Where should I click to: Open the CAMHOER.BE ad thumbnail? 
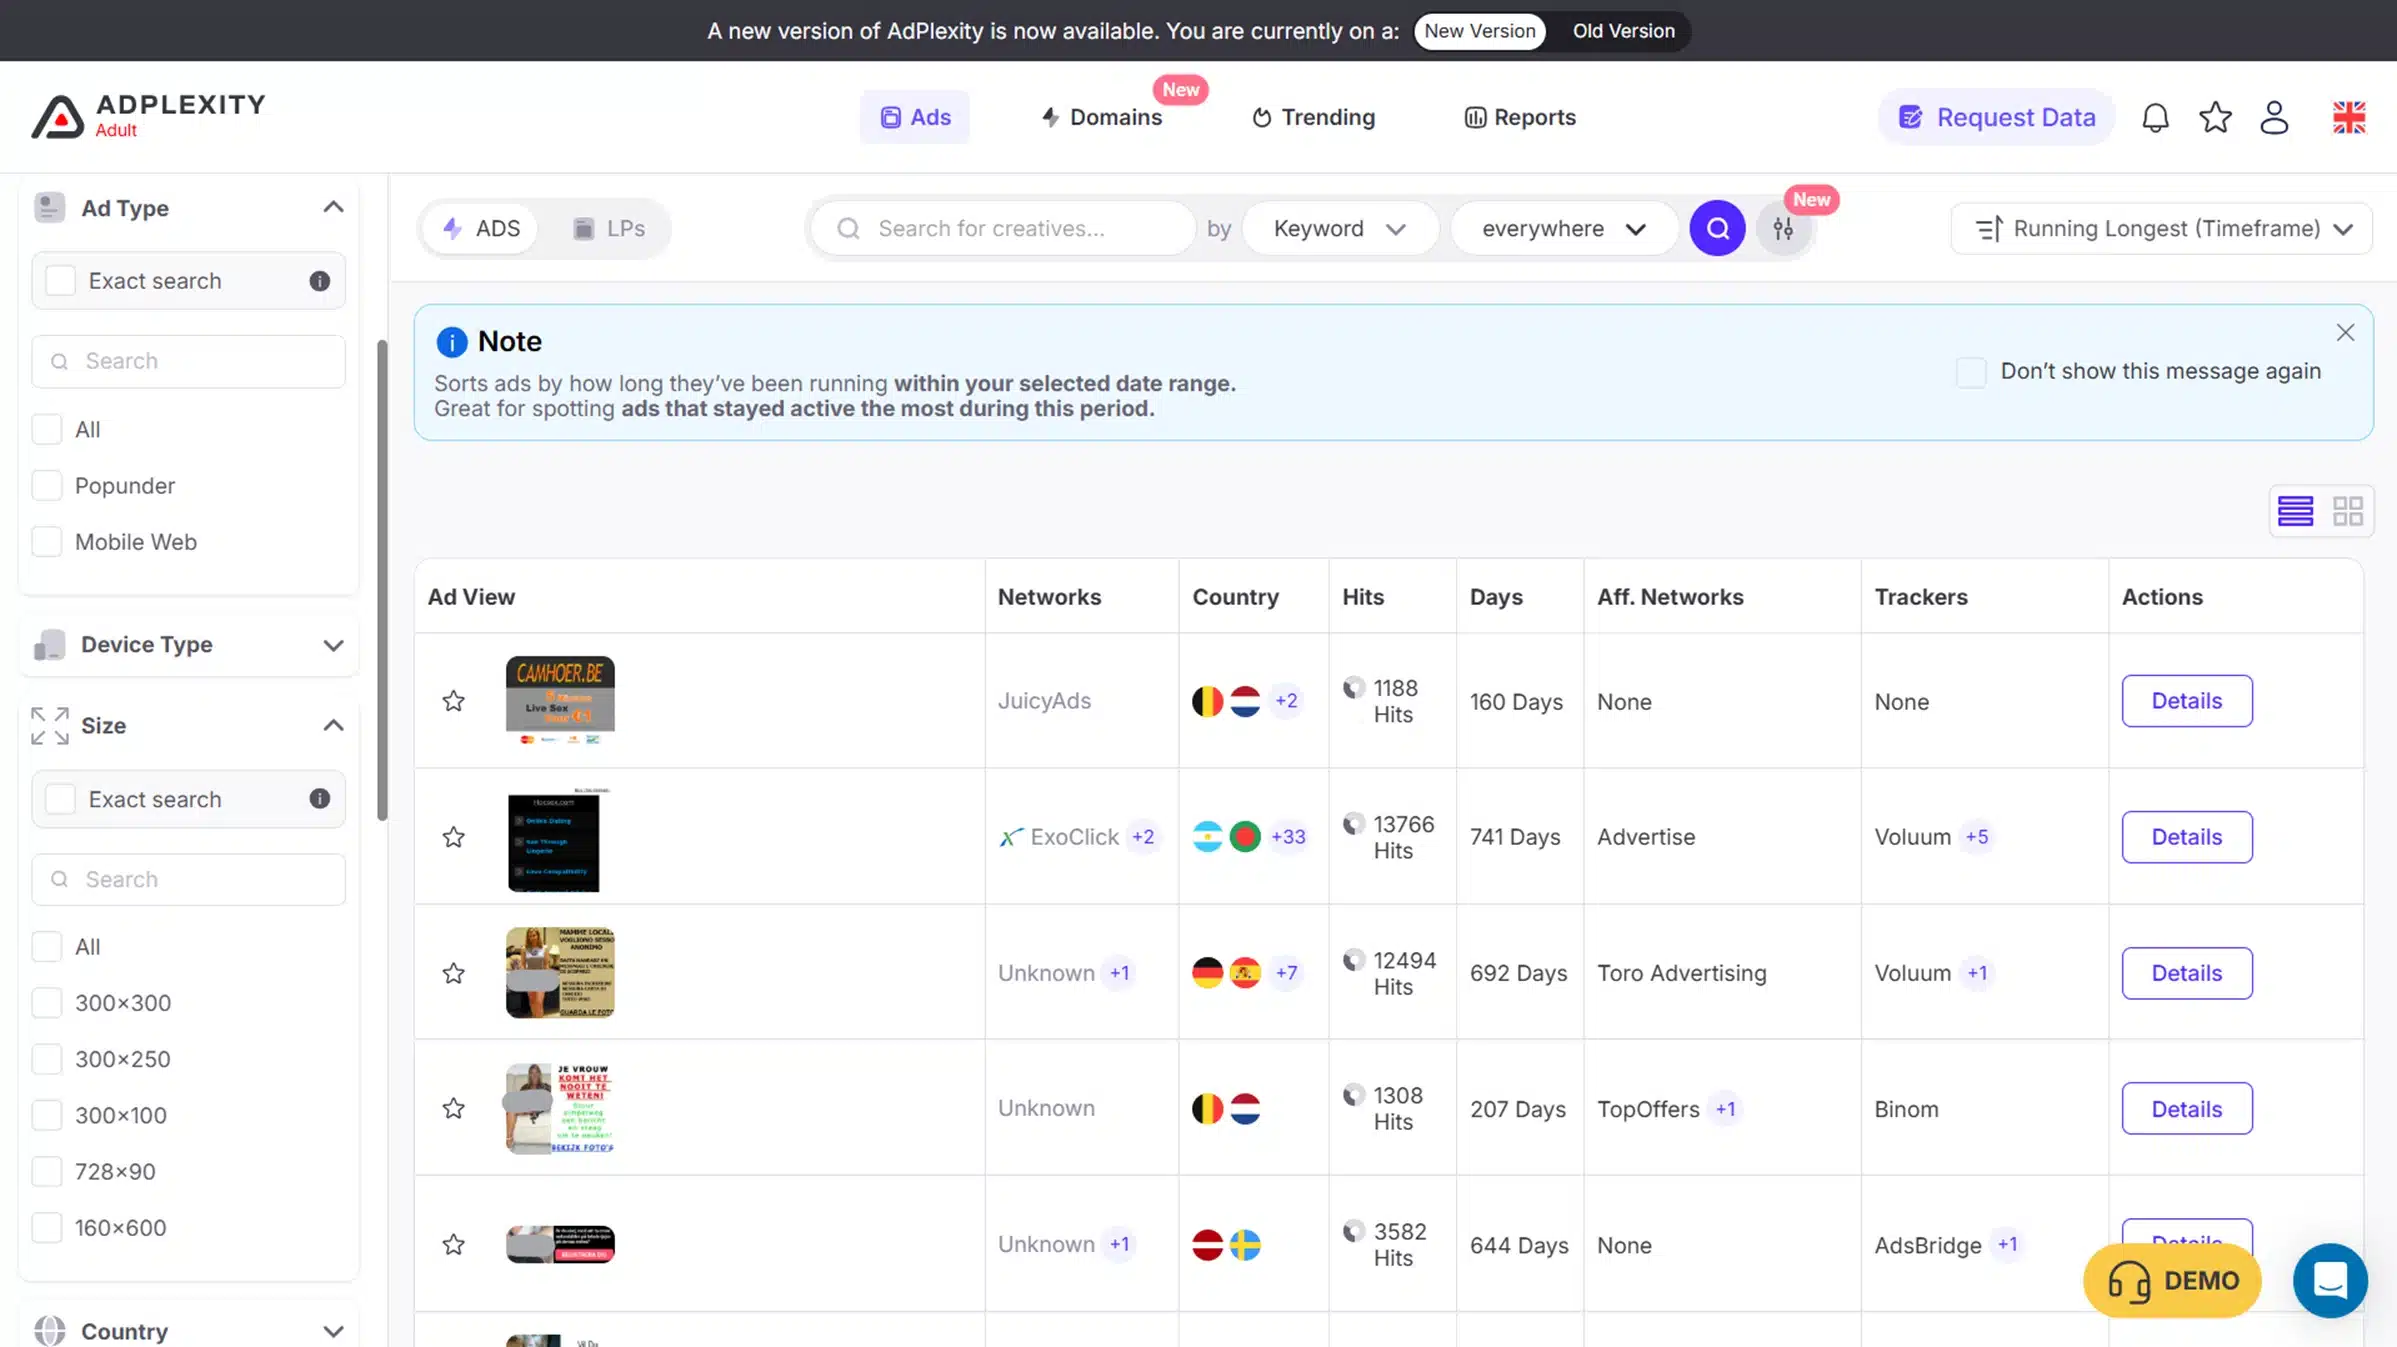560,700
